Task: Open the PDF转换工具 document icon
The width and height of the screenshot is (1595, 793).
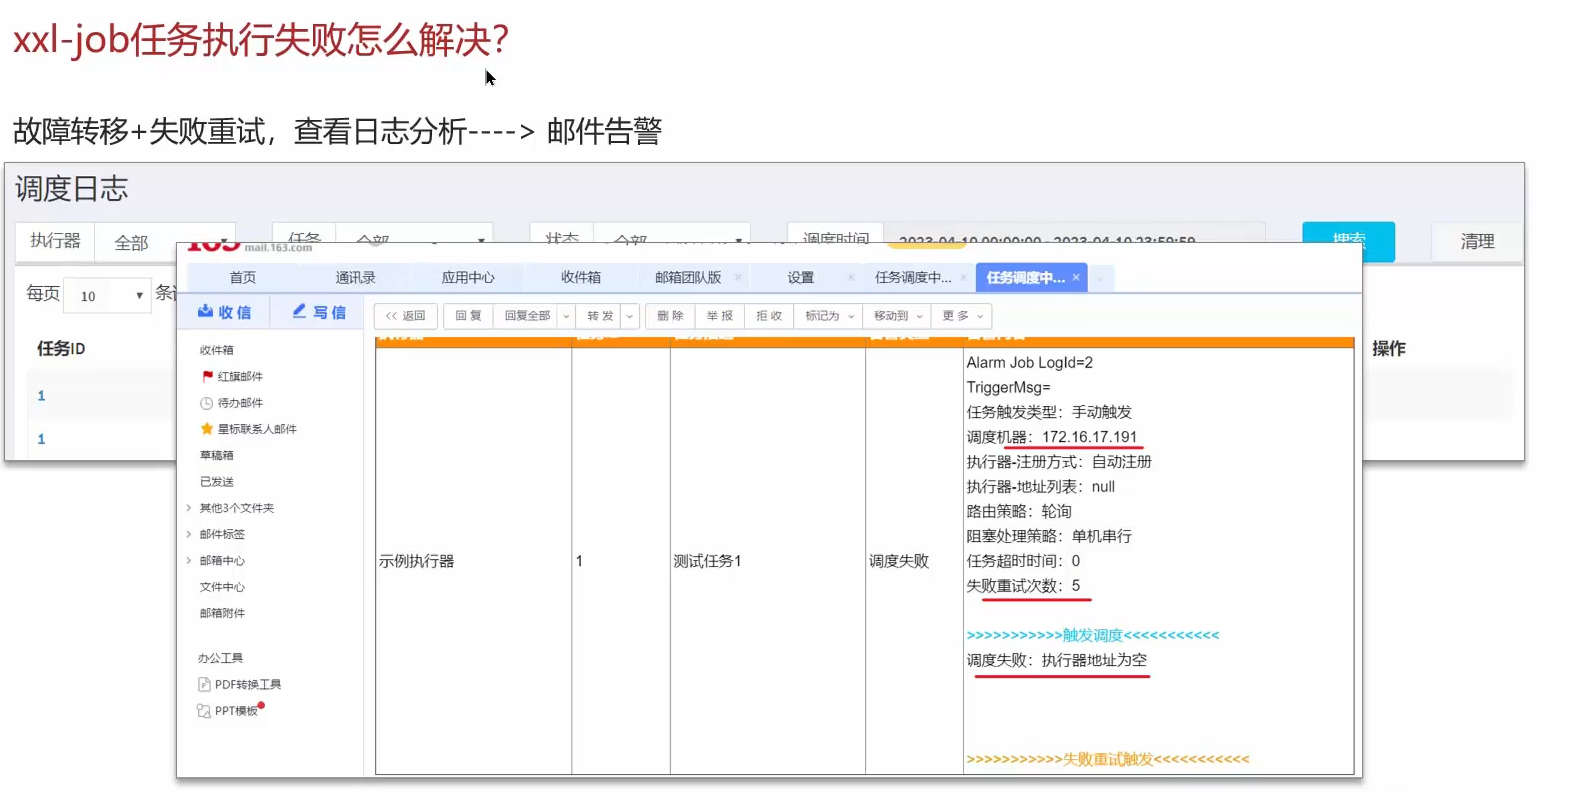Action: click(204, 685)
